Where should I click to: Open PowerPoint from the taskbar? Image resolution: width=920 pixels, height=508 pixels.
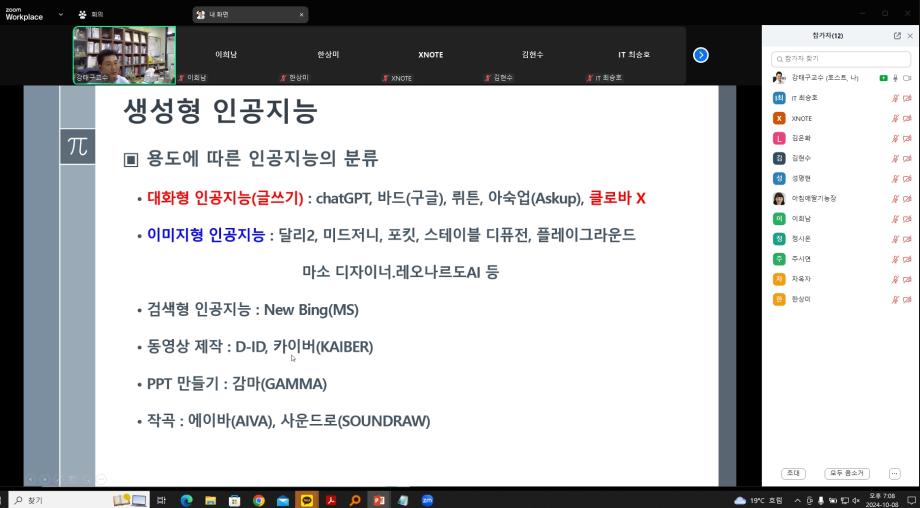[x=379, y=500]
